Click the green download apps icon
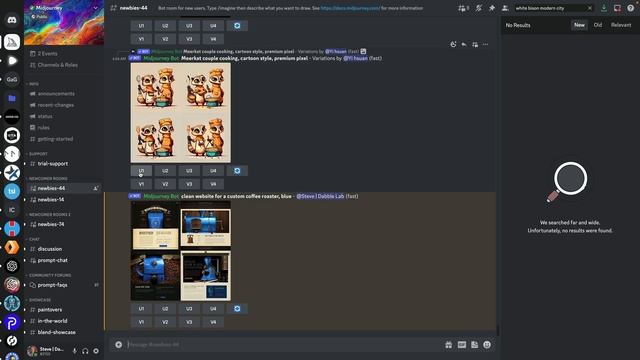 604,8
